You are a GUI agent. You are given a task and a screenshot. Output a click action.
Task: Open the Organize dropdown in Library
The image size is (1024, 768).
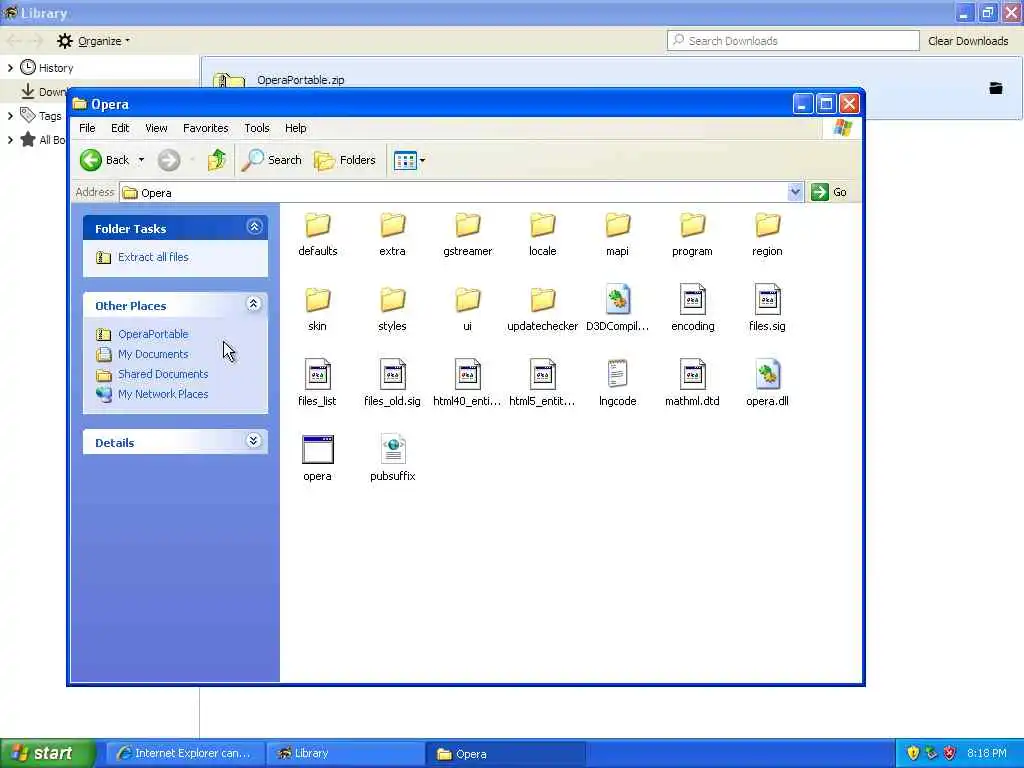(x=93, y=41)
